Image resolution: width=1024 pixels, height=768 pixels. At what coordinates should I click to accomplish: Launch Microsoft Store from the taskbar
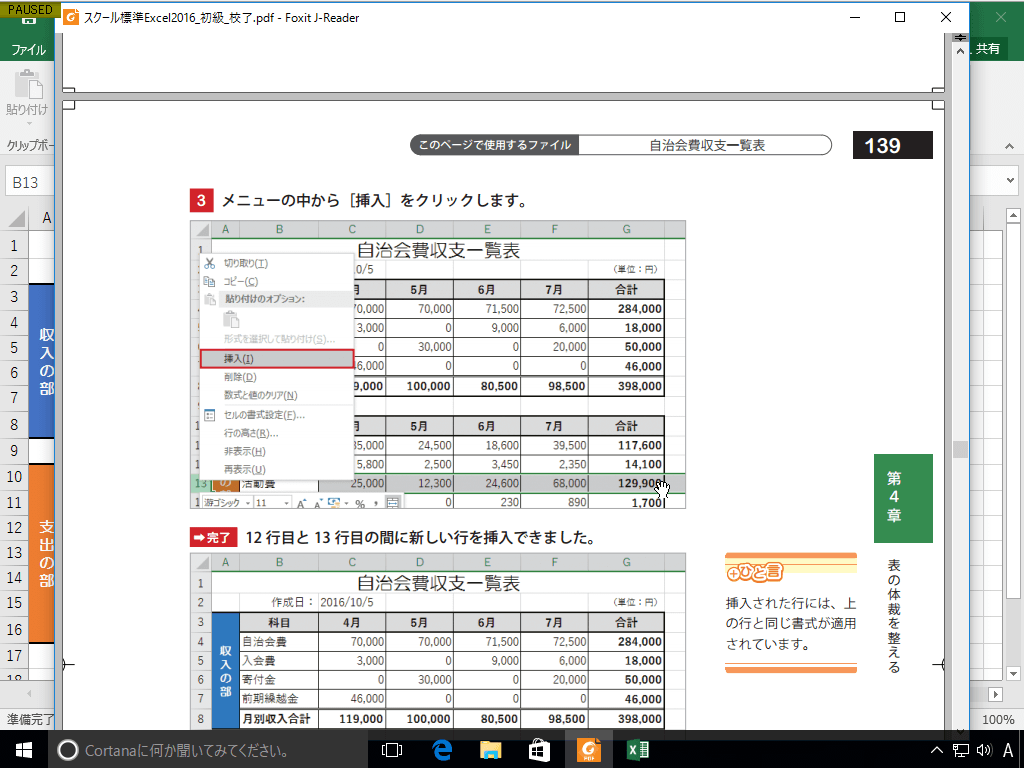[x=539, y=748]
